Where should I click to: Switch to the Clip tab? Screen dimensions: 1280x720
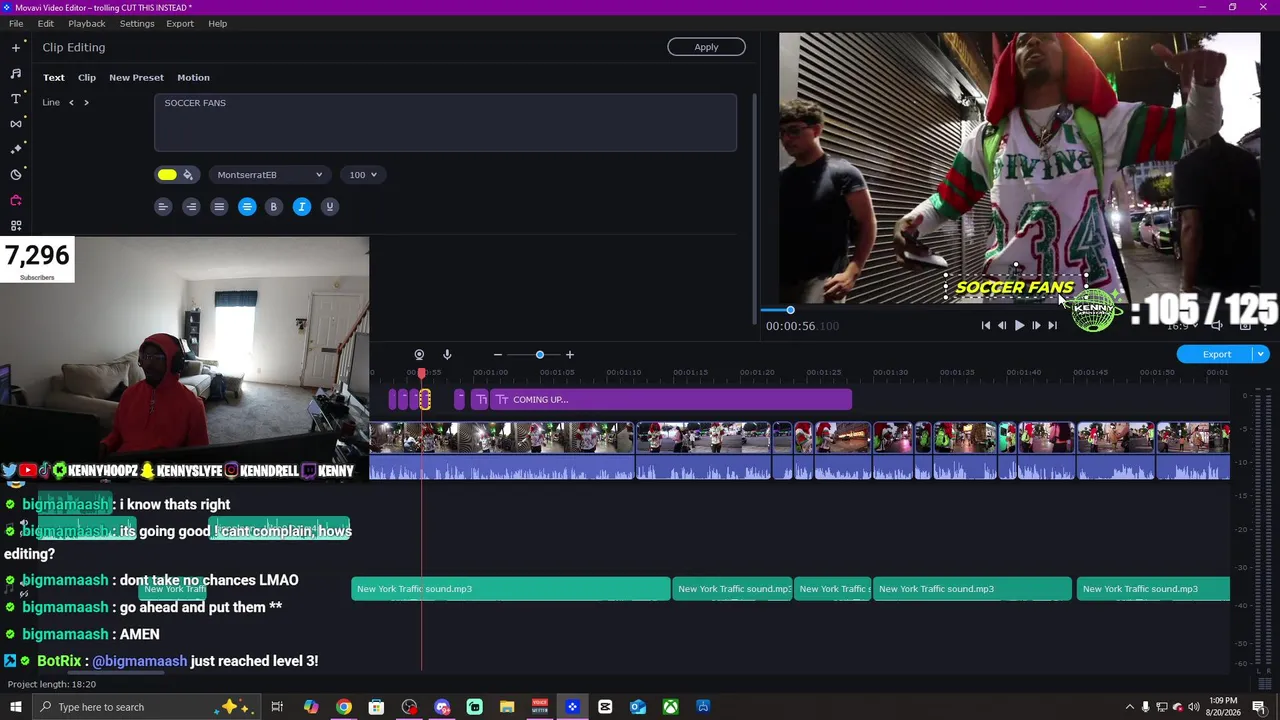(x=87, y=77)
